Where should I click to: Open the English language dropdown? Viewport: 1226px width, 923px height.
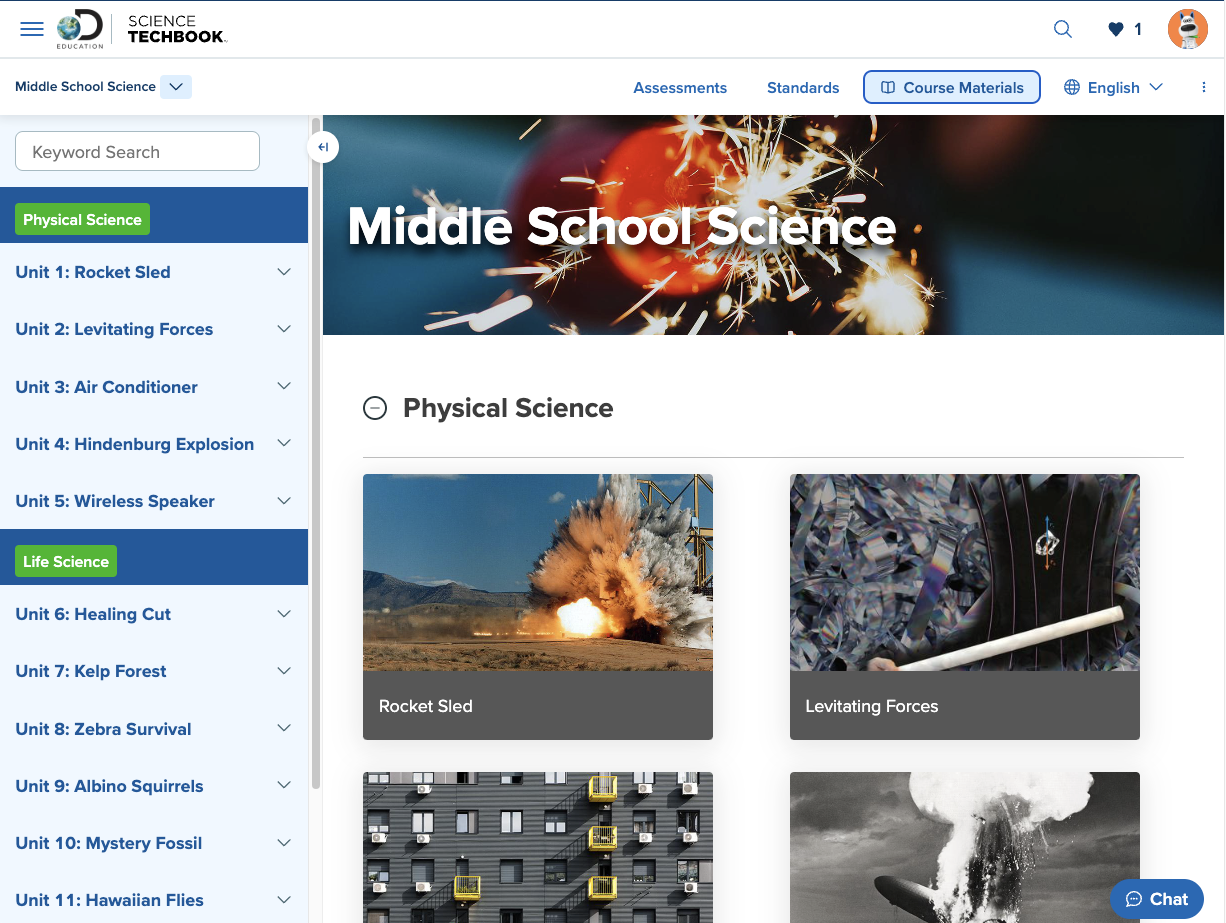coord(1113,87)
